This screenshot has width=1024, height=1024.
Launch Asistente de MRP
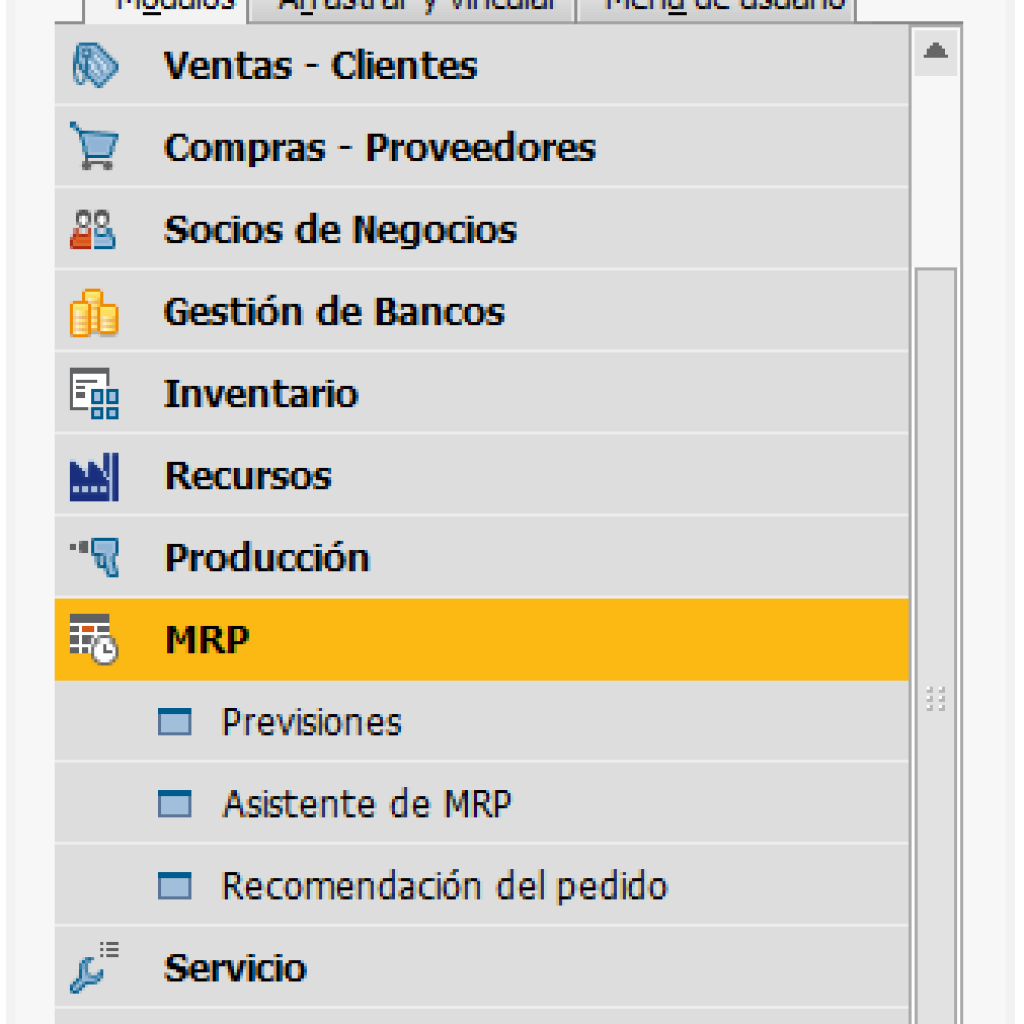click(x=482, y=803)
